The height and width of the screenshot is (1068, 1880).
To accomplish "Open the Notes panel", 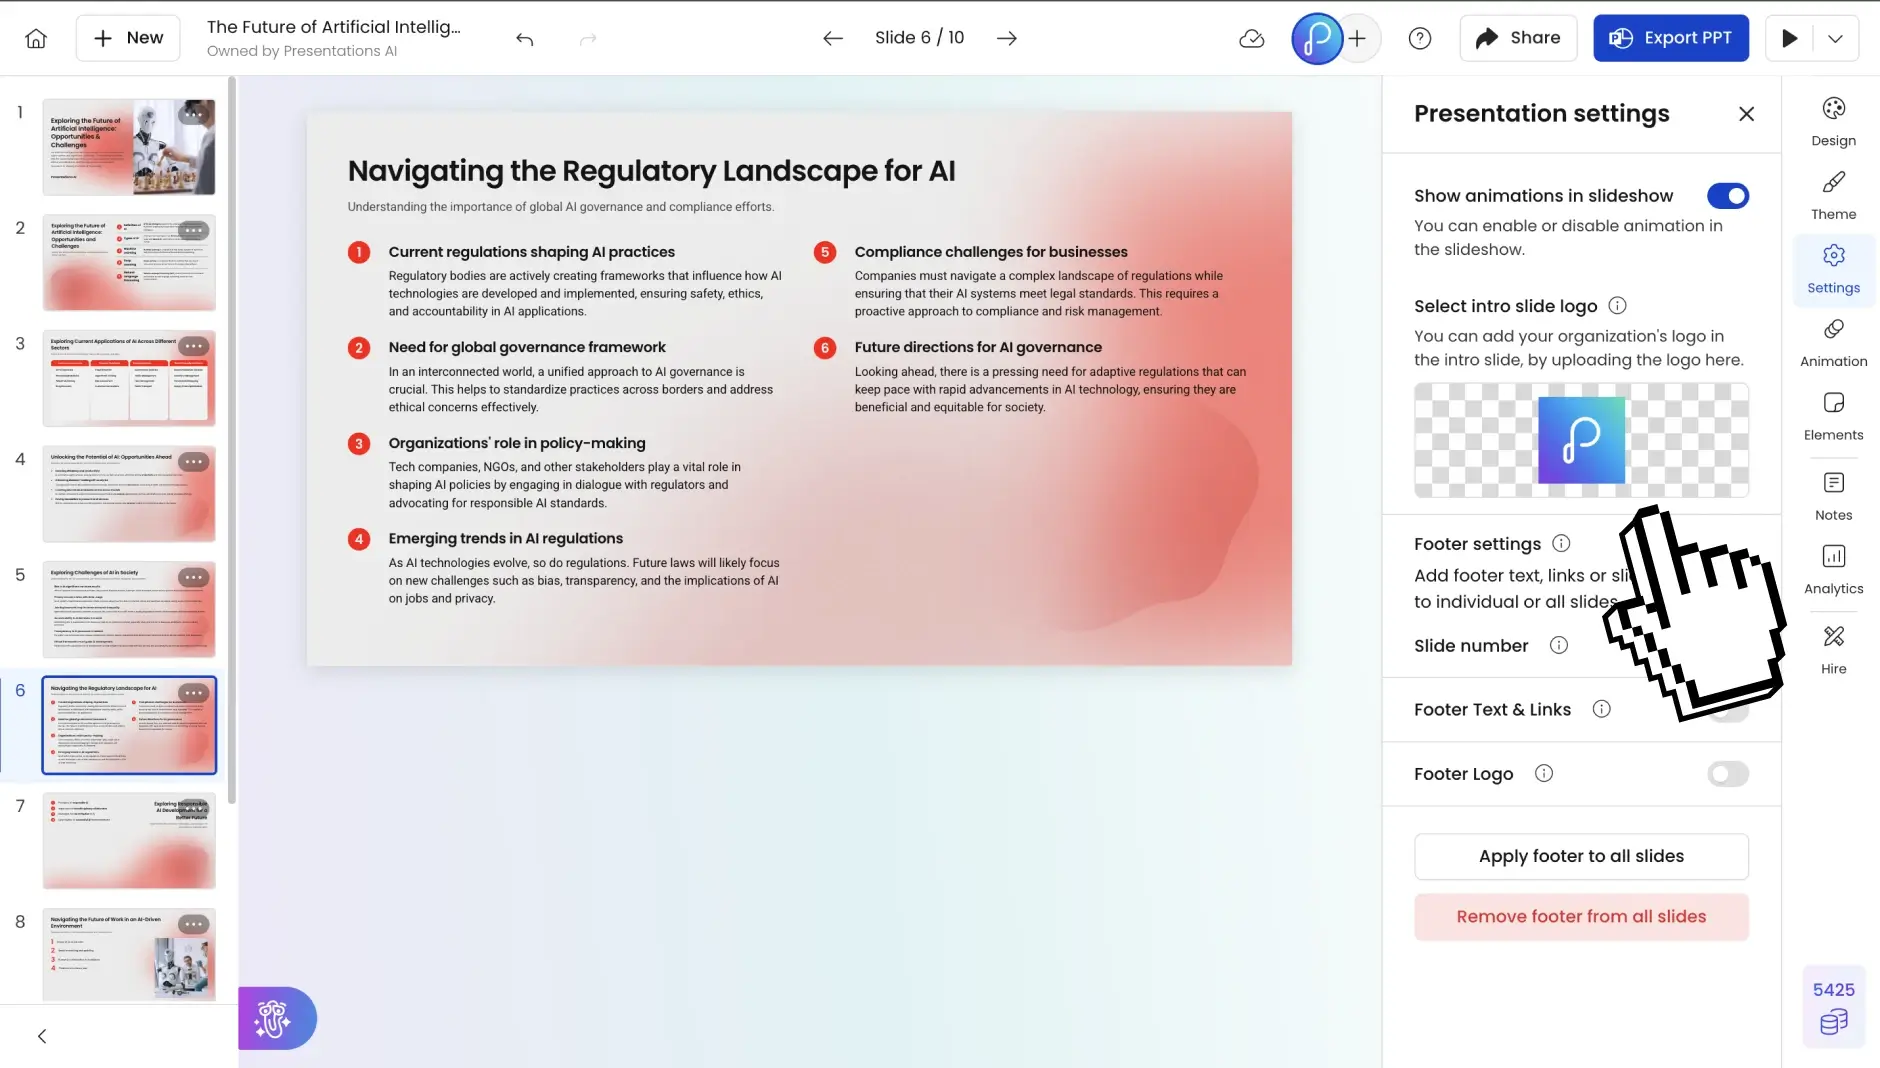I will (x=1833, y=496).
